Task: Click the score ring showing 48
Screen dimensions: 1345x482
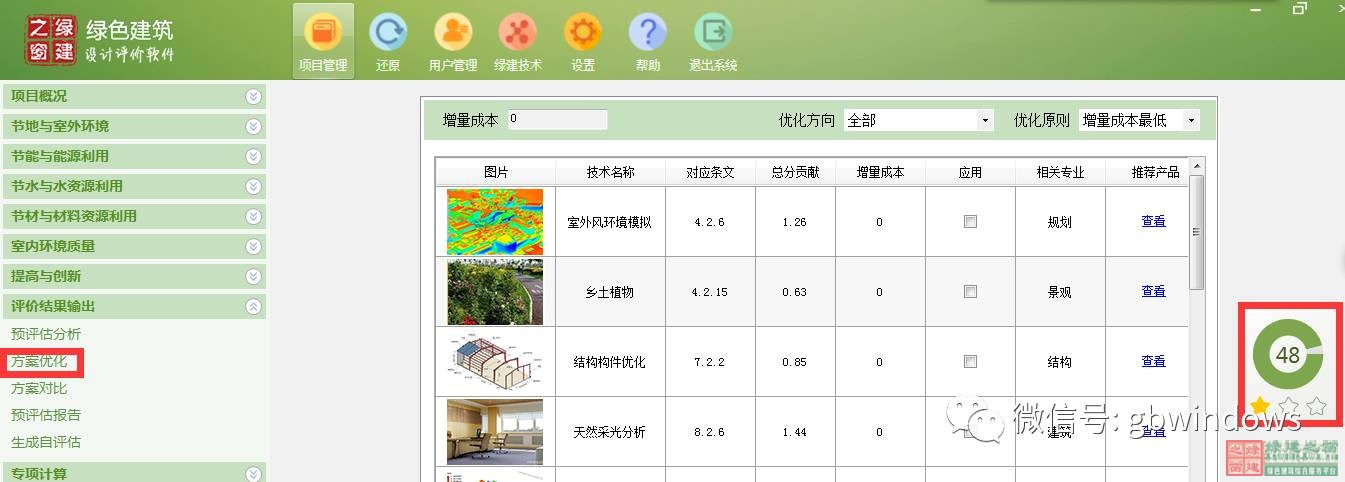Action: (1287, 355)
